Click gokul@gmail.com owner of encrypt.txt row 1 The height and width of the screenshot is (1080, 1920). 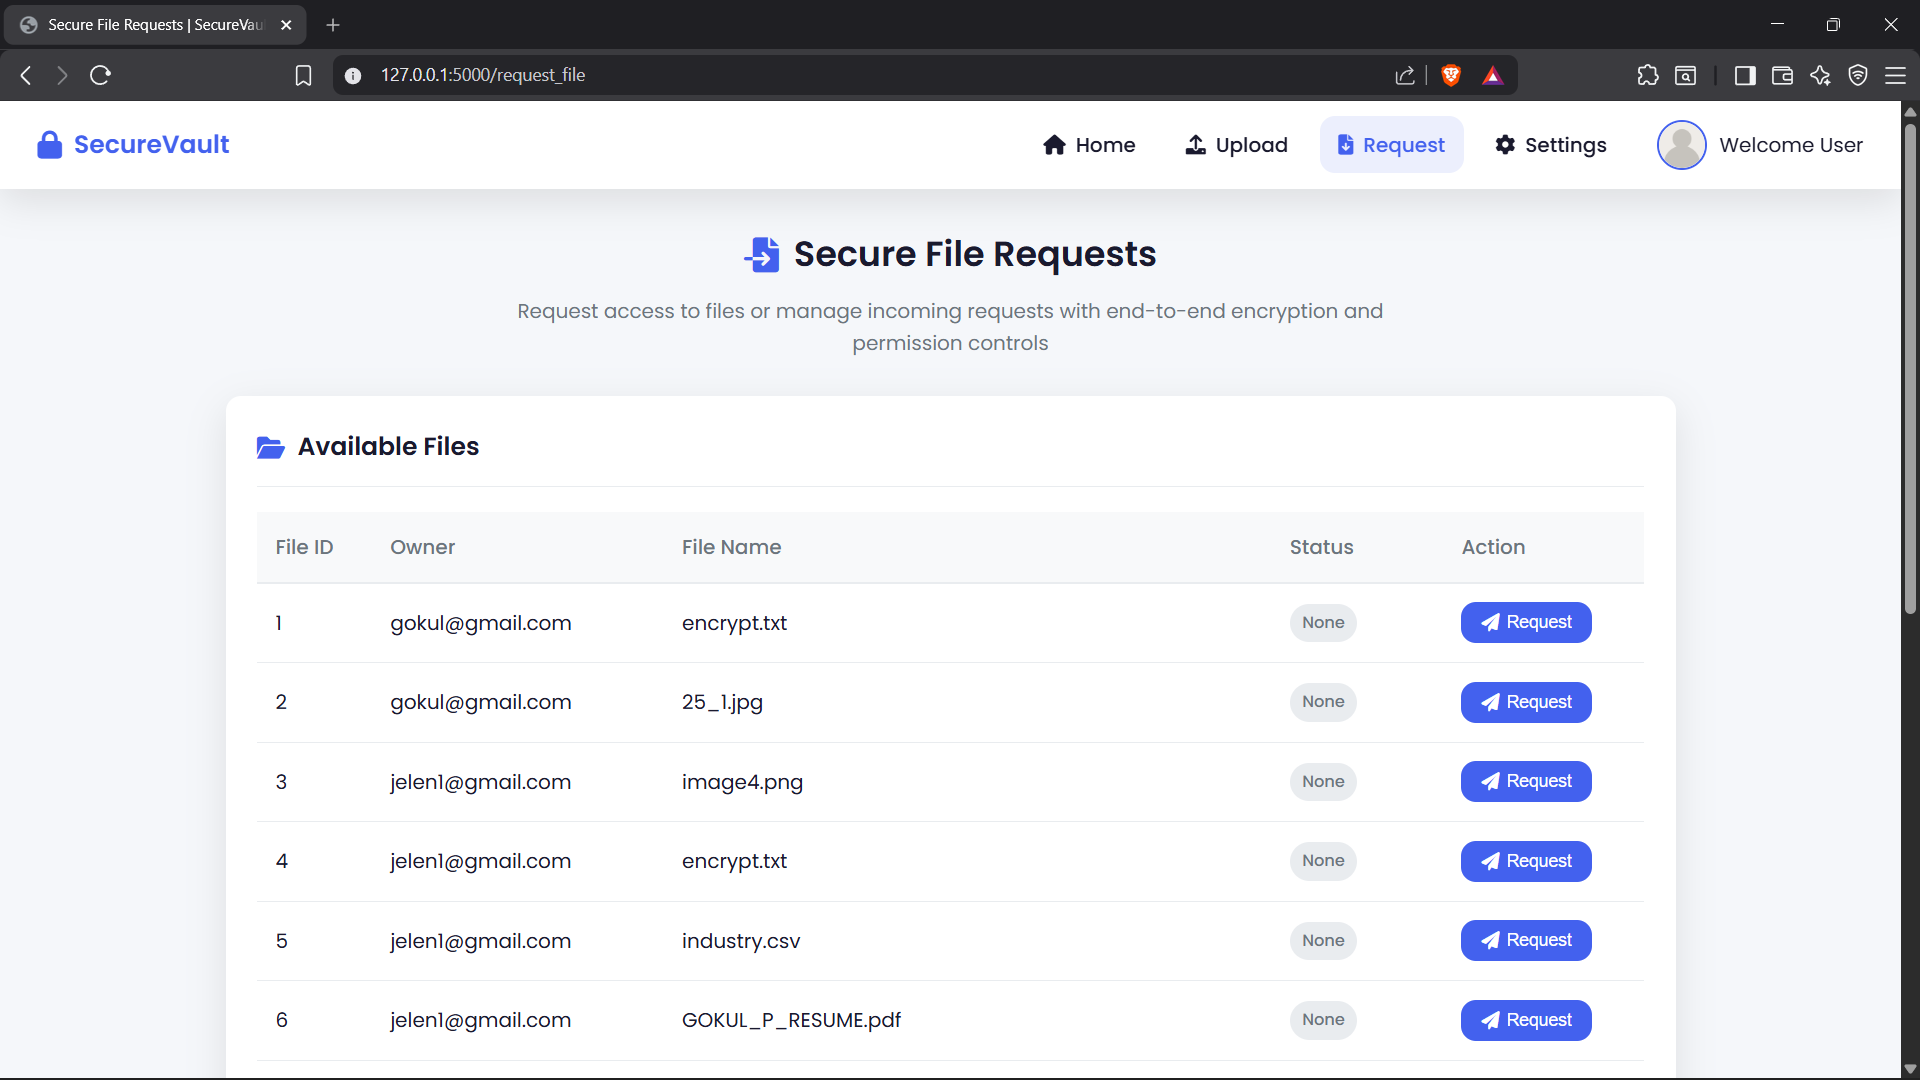tap(480, 623)
